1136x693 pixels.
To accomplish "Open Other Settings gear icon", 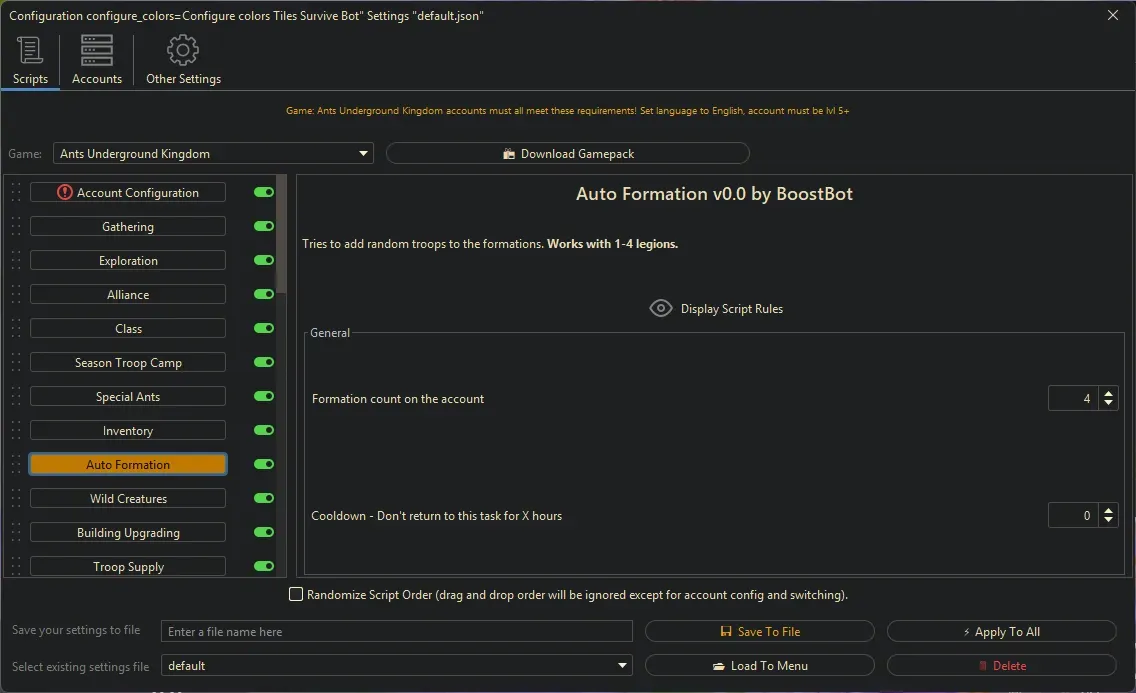I will click(x=183, y=50).
